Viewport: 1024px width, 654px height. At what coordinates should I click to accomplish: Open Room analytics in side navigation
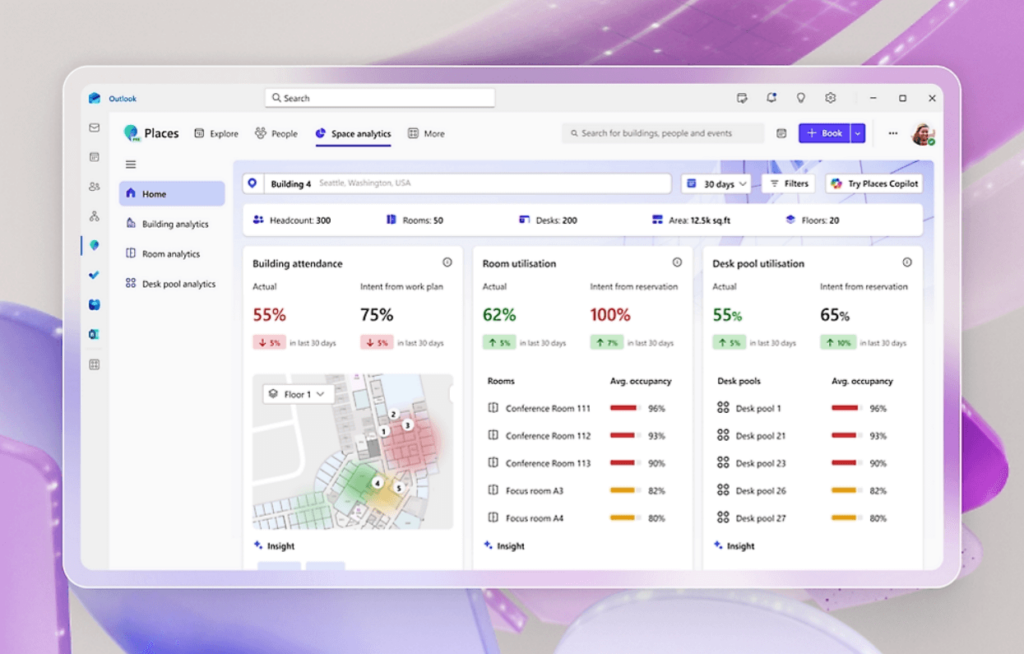coord(172,253)
